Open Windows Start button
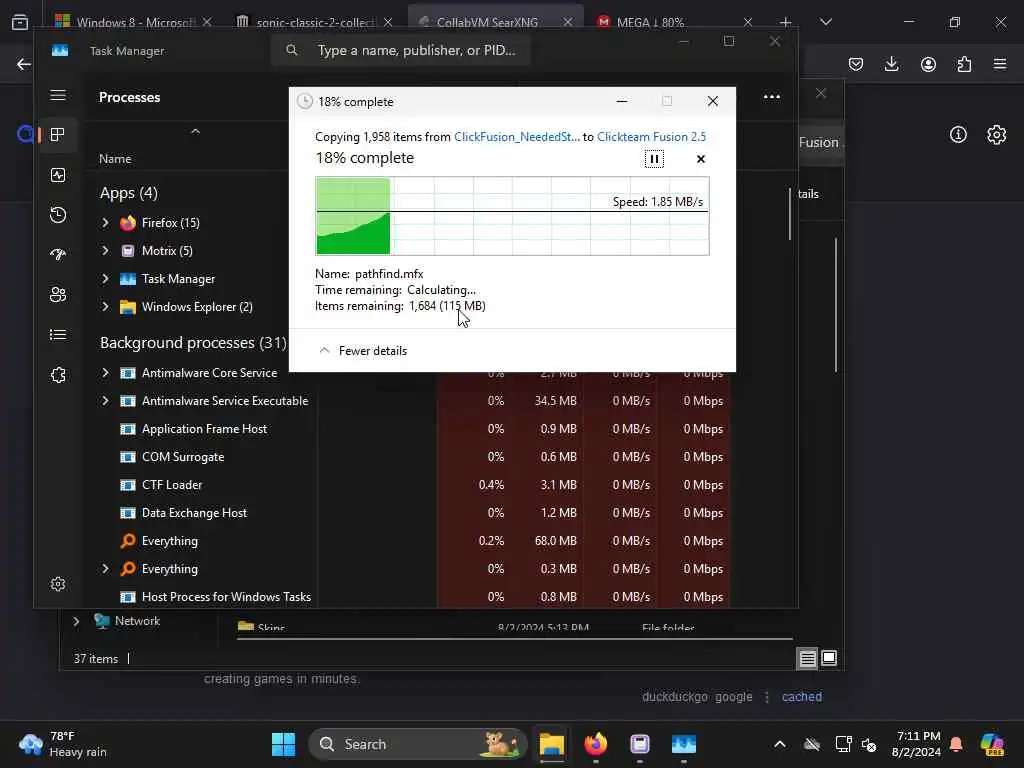 point(283,744)
